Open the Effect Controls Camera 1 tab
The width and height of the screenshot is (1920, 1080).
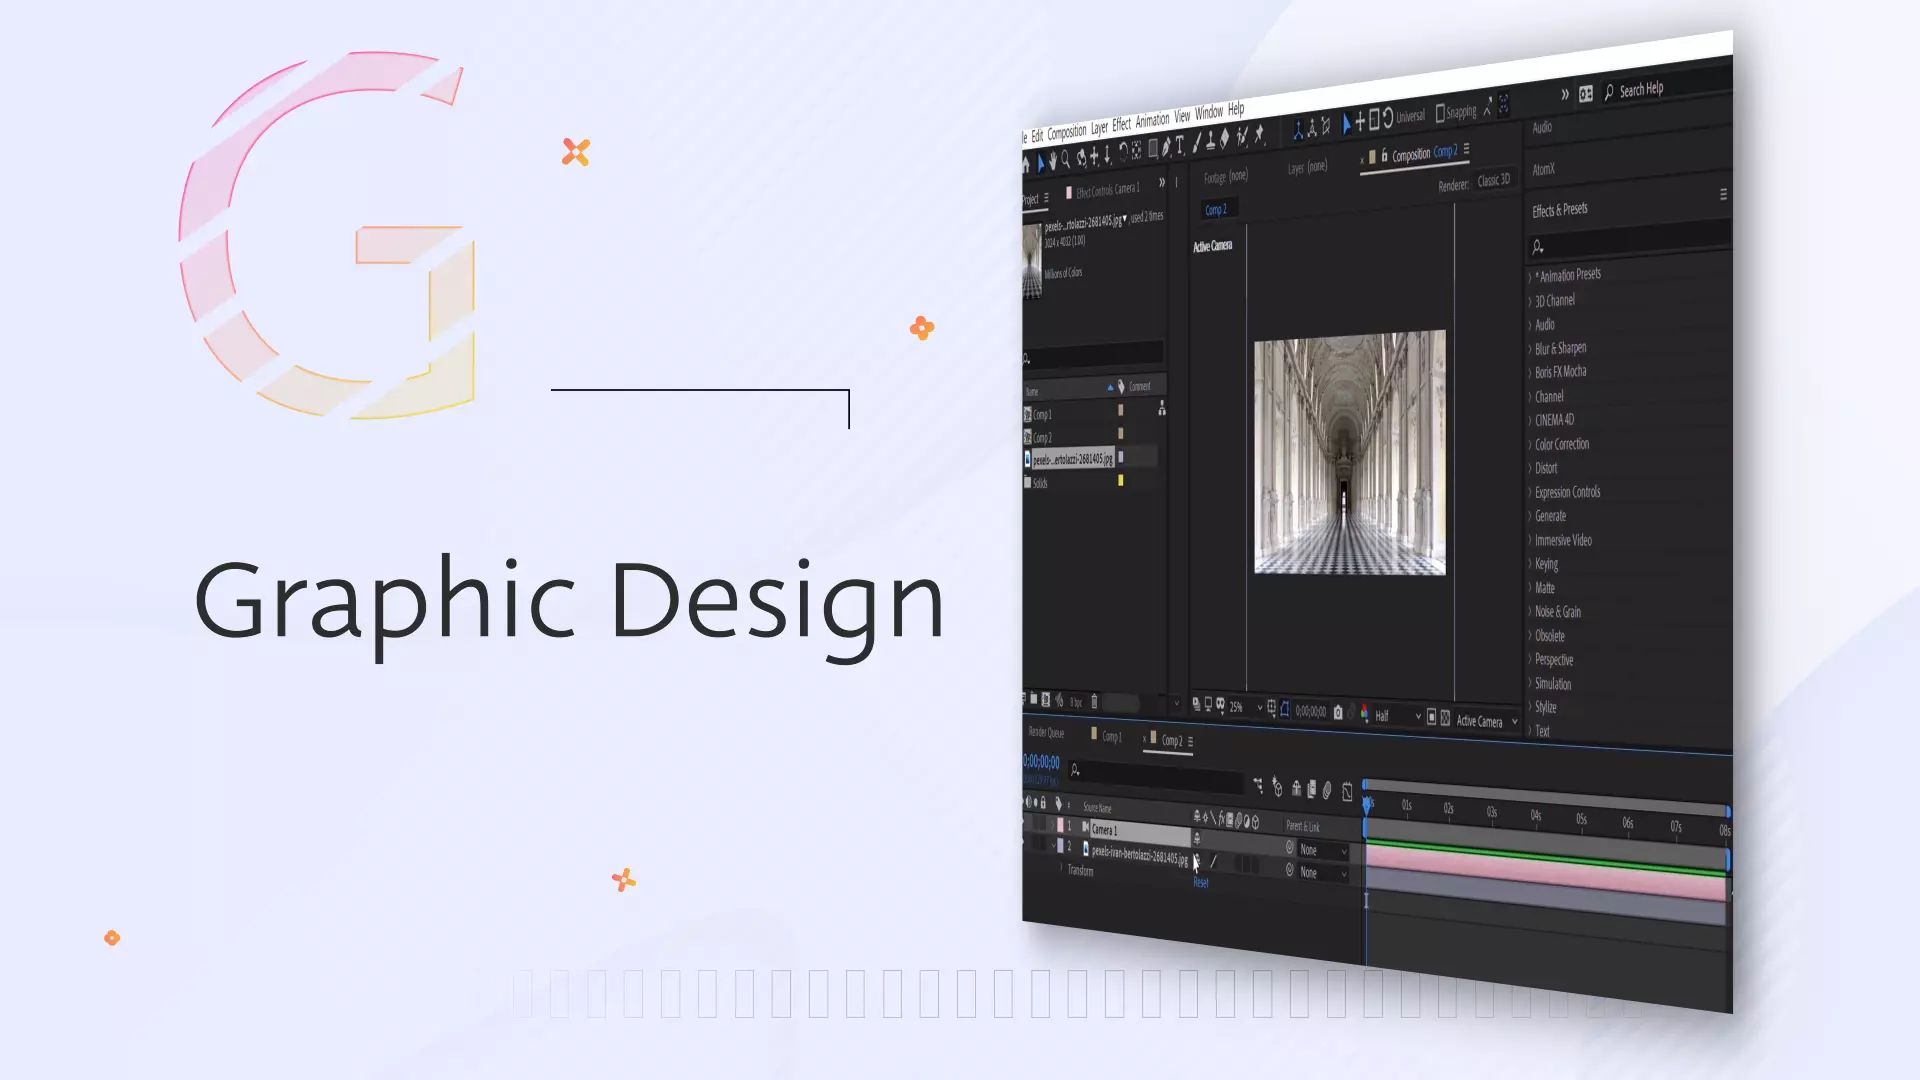pyautogui.click(x=1107, y=190)
